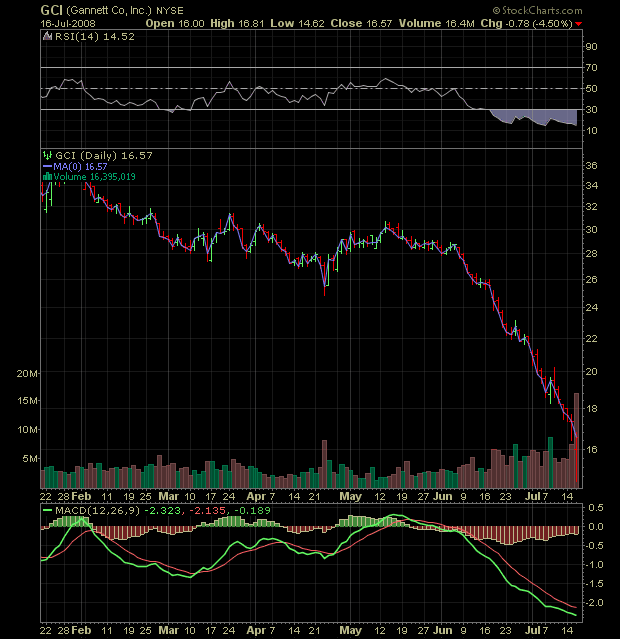Click the red down-arrow change indicator
Viewport: 620px width, 639px height.
click(578, 24)
